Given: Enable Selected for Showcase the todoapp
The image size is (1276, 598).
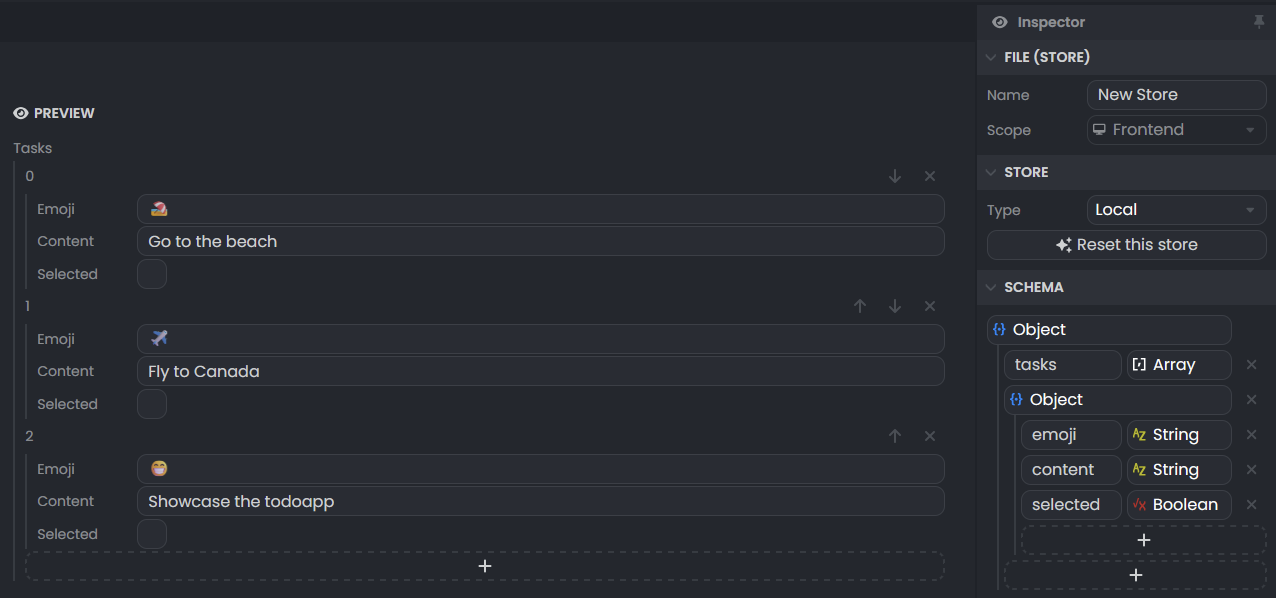Looking at the screenshot, I should 152,534.
